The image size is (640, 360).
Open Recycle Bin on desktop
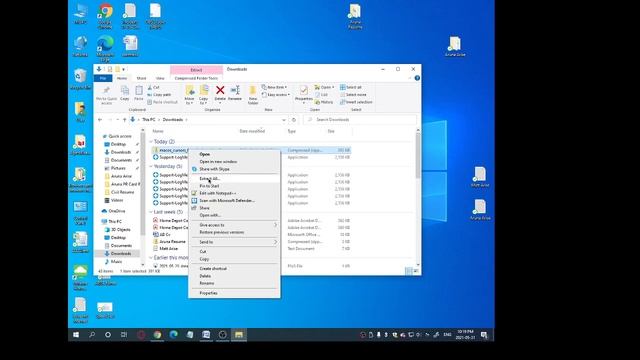[80, 80]
